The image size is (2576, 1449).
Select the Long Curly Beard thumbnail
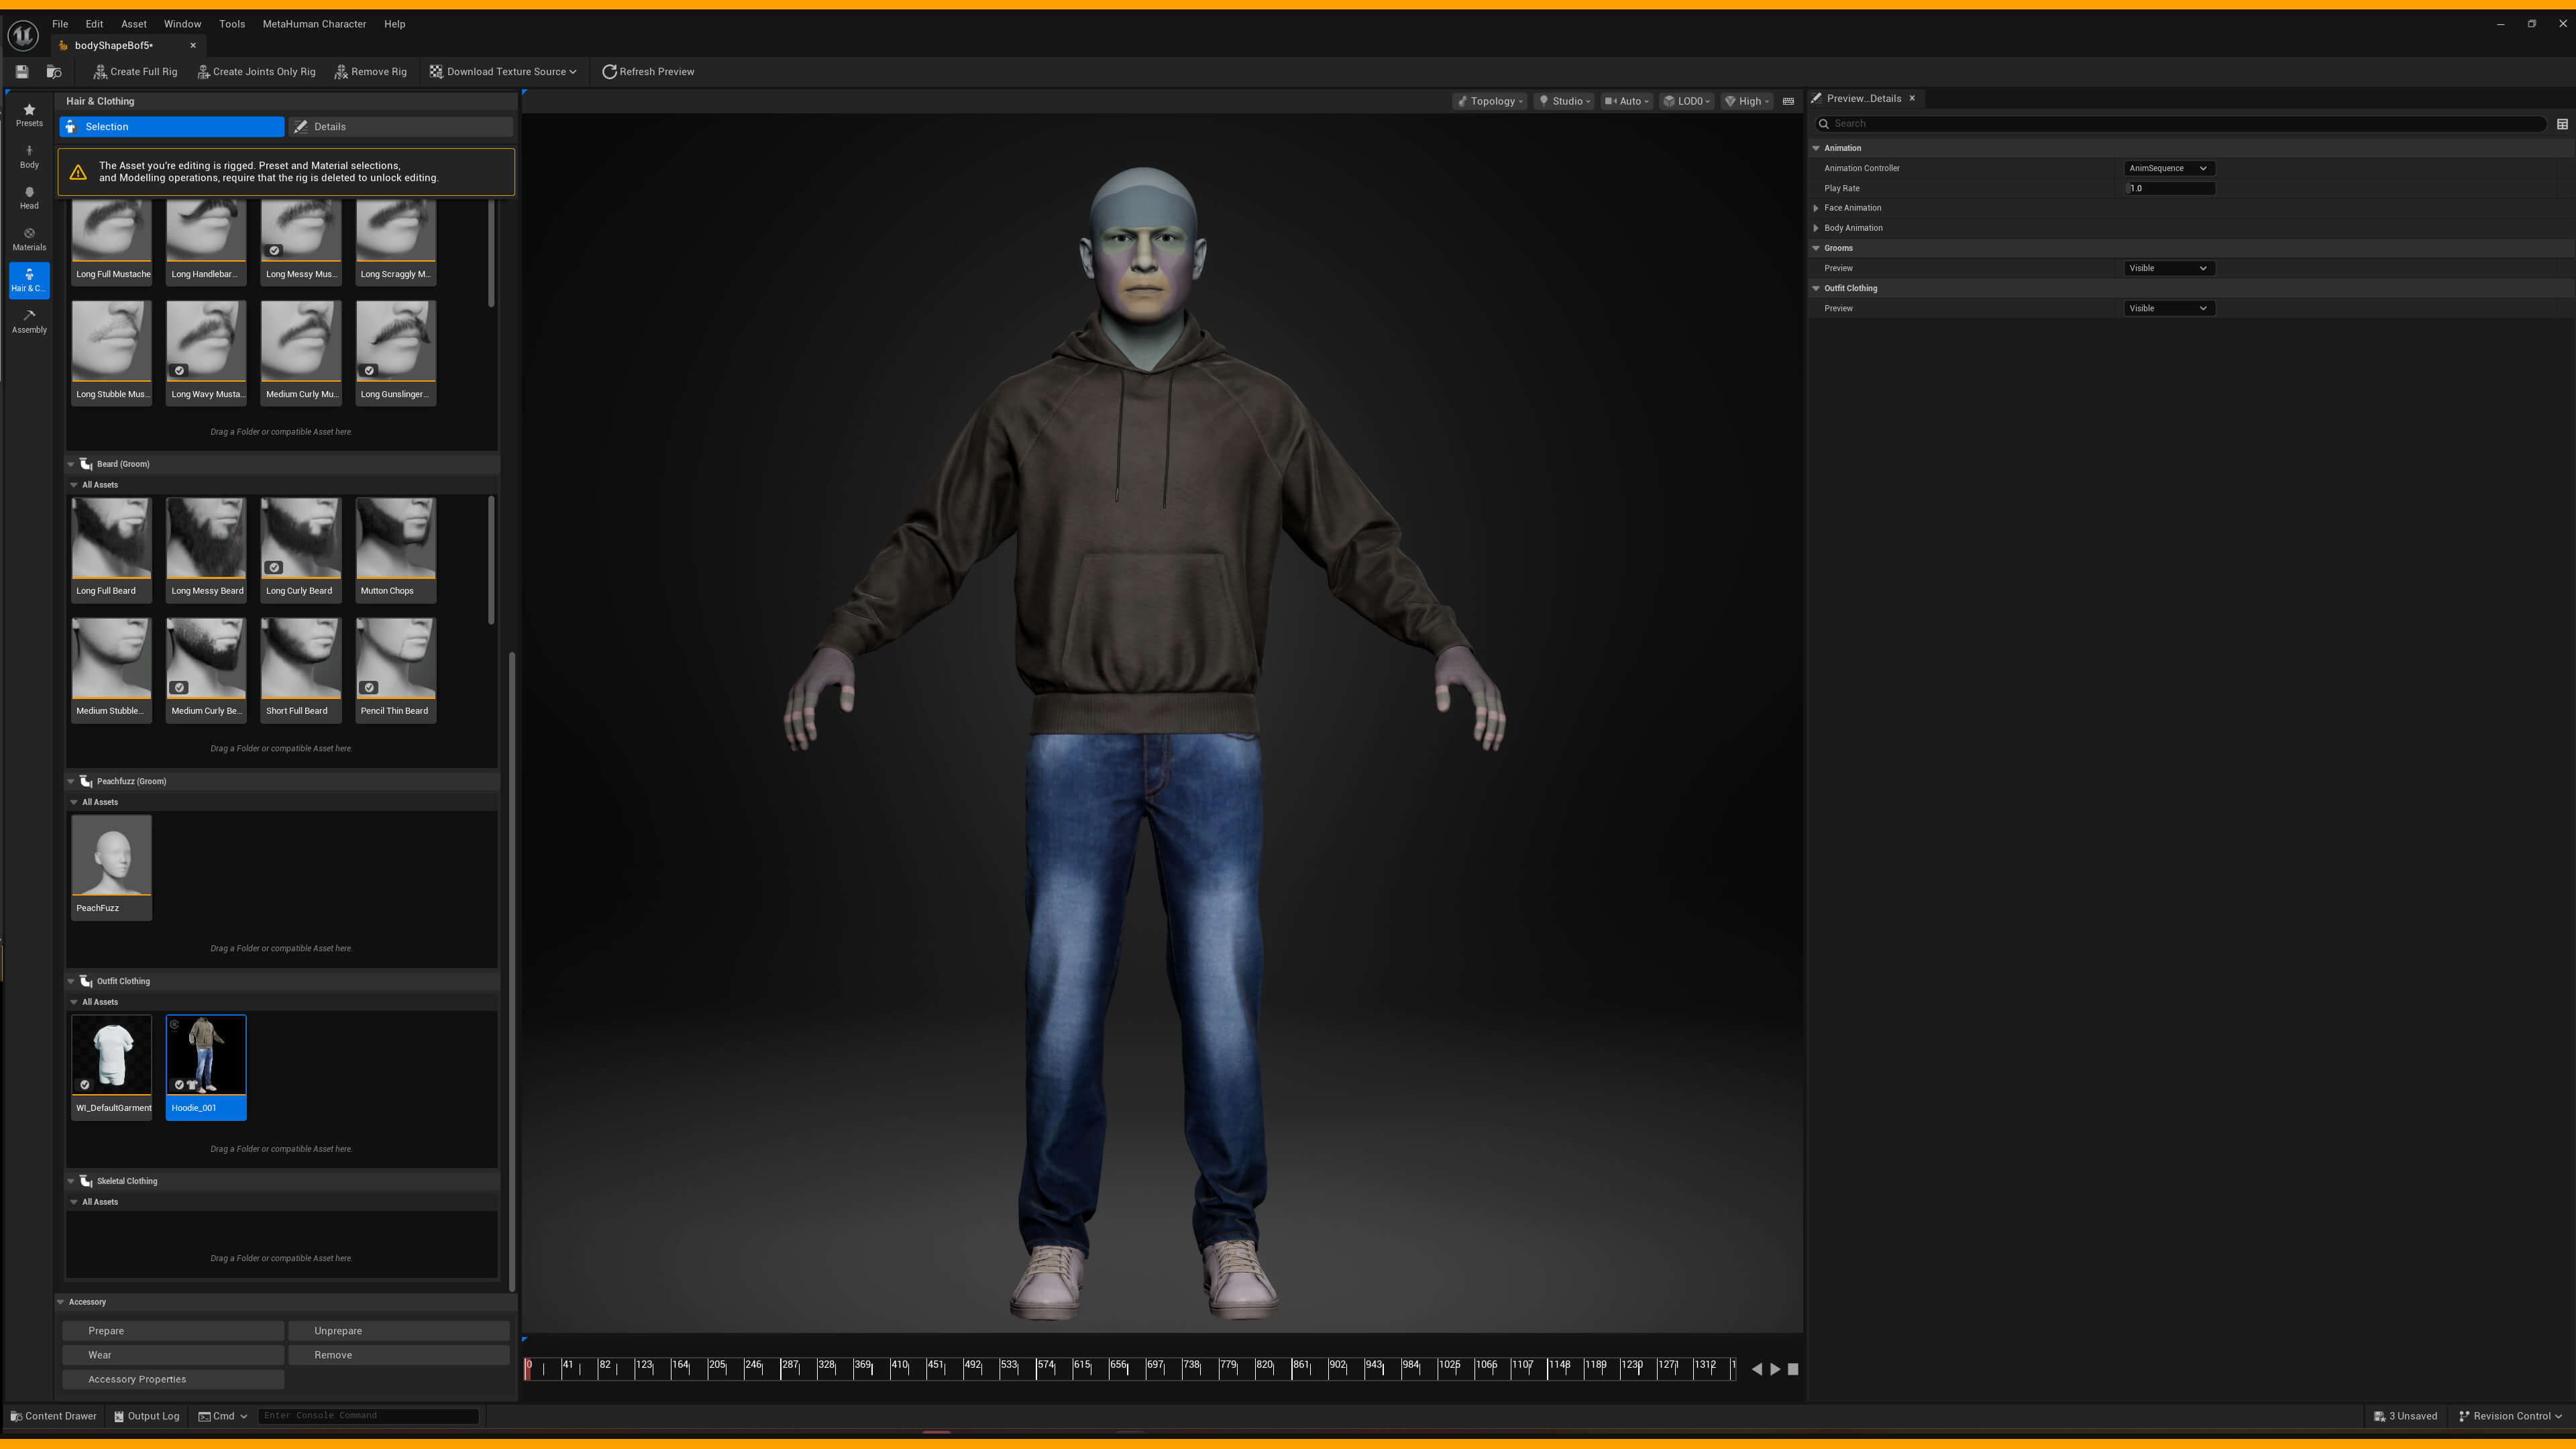tap(301, 549)
